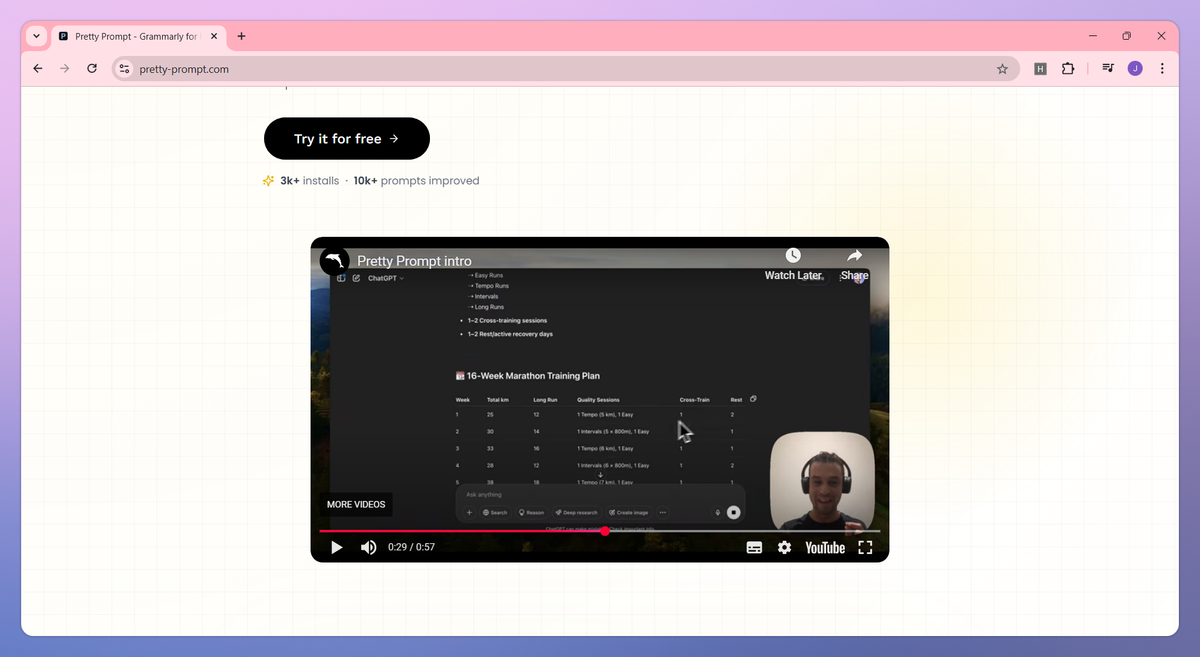This screenshot has width=1200, height=657.
Task: Open the Extensions puzzle menu
Action: pos(1068,69)
